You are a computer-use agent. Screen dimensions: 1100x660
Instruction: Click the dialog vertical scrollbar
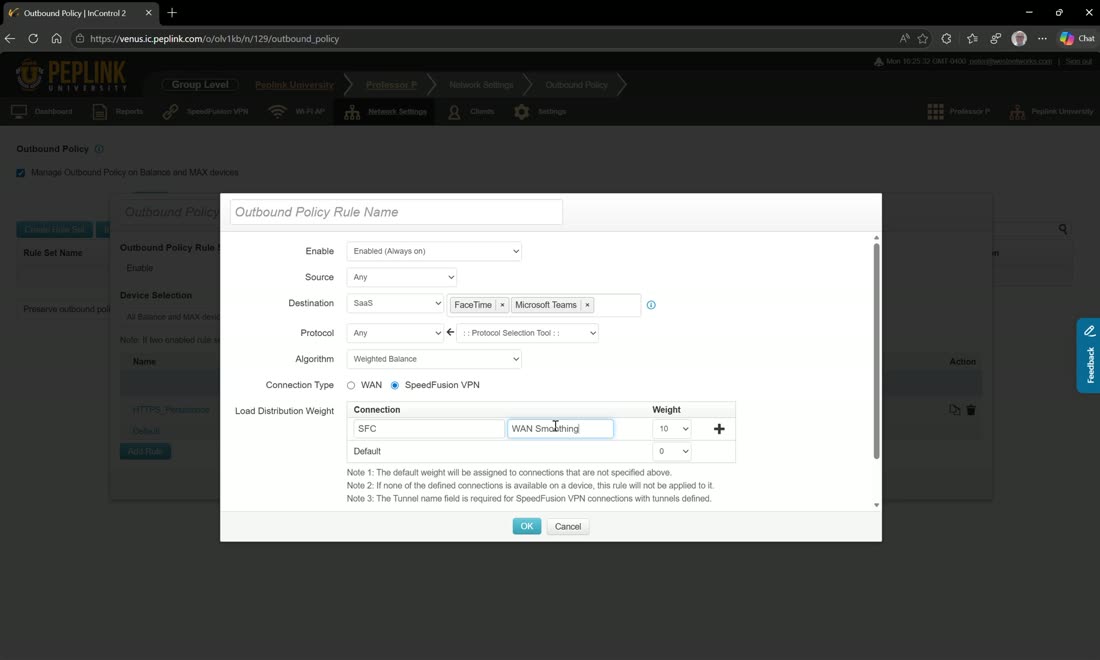point(876,351)
